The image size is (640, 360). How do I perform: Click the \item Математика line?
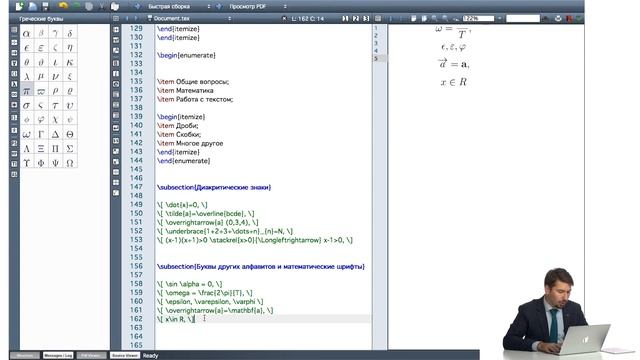point(185,90)
